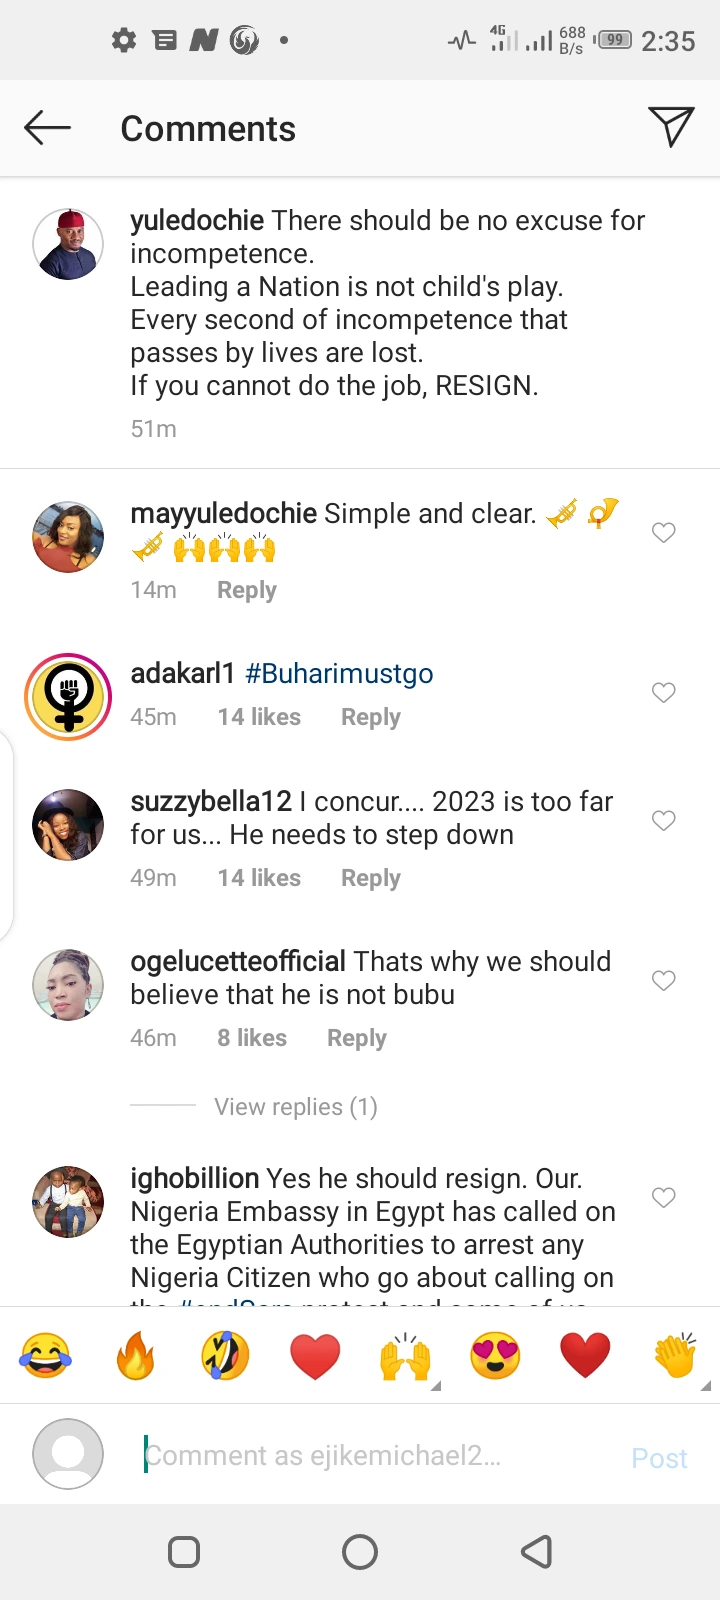Open the #Buharimustgo hashtag link
Viewport: 720px width, 1600px height.
[x=339, y=674]
